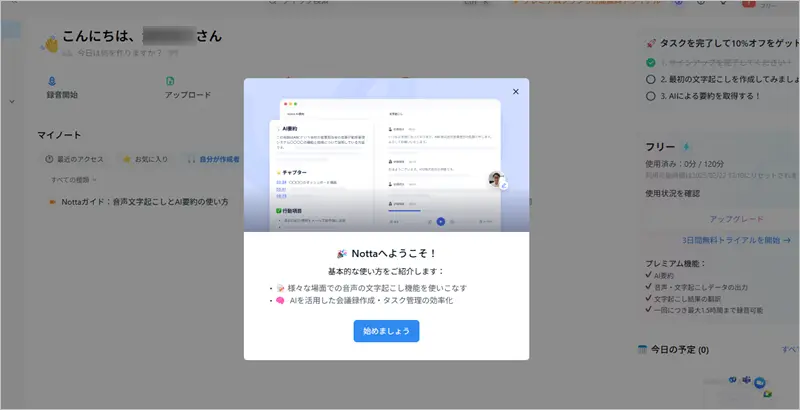This screenshot has height=410, width=800.
Task: Click the microphone icon above 録音開始
Action: click(52, 81)
